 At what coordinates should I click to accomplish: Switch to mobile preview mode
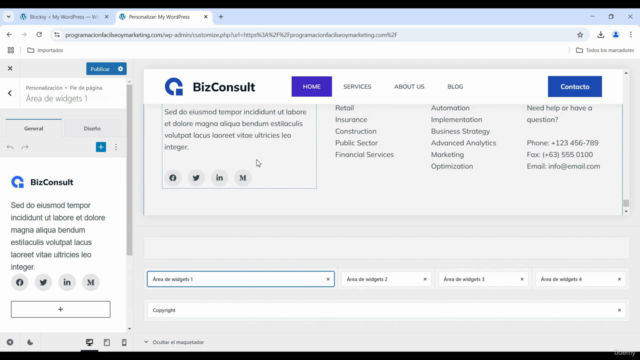pyautogui.click(x=124, y=342)
